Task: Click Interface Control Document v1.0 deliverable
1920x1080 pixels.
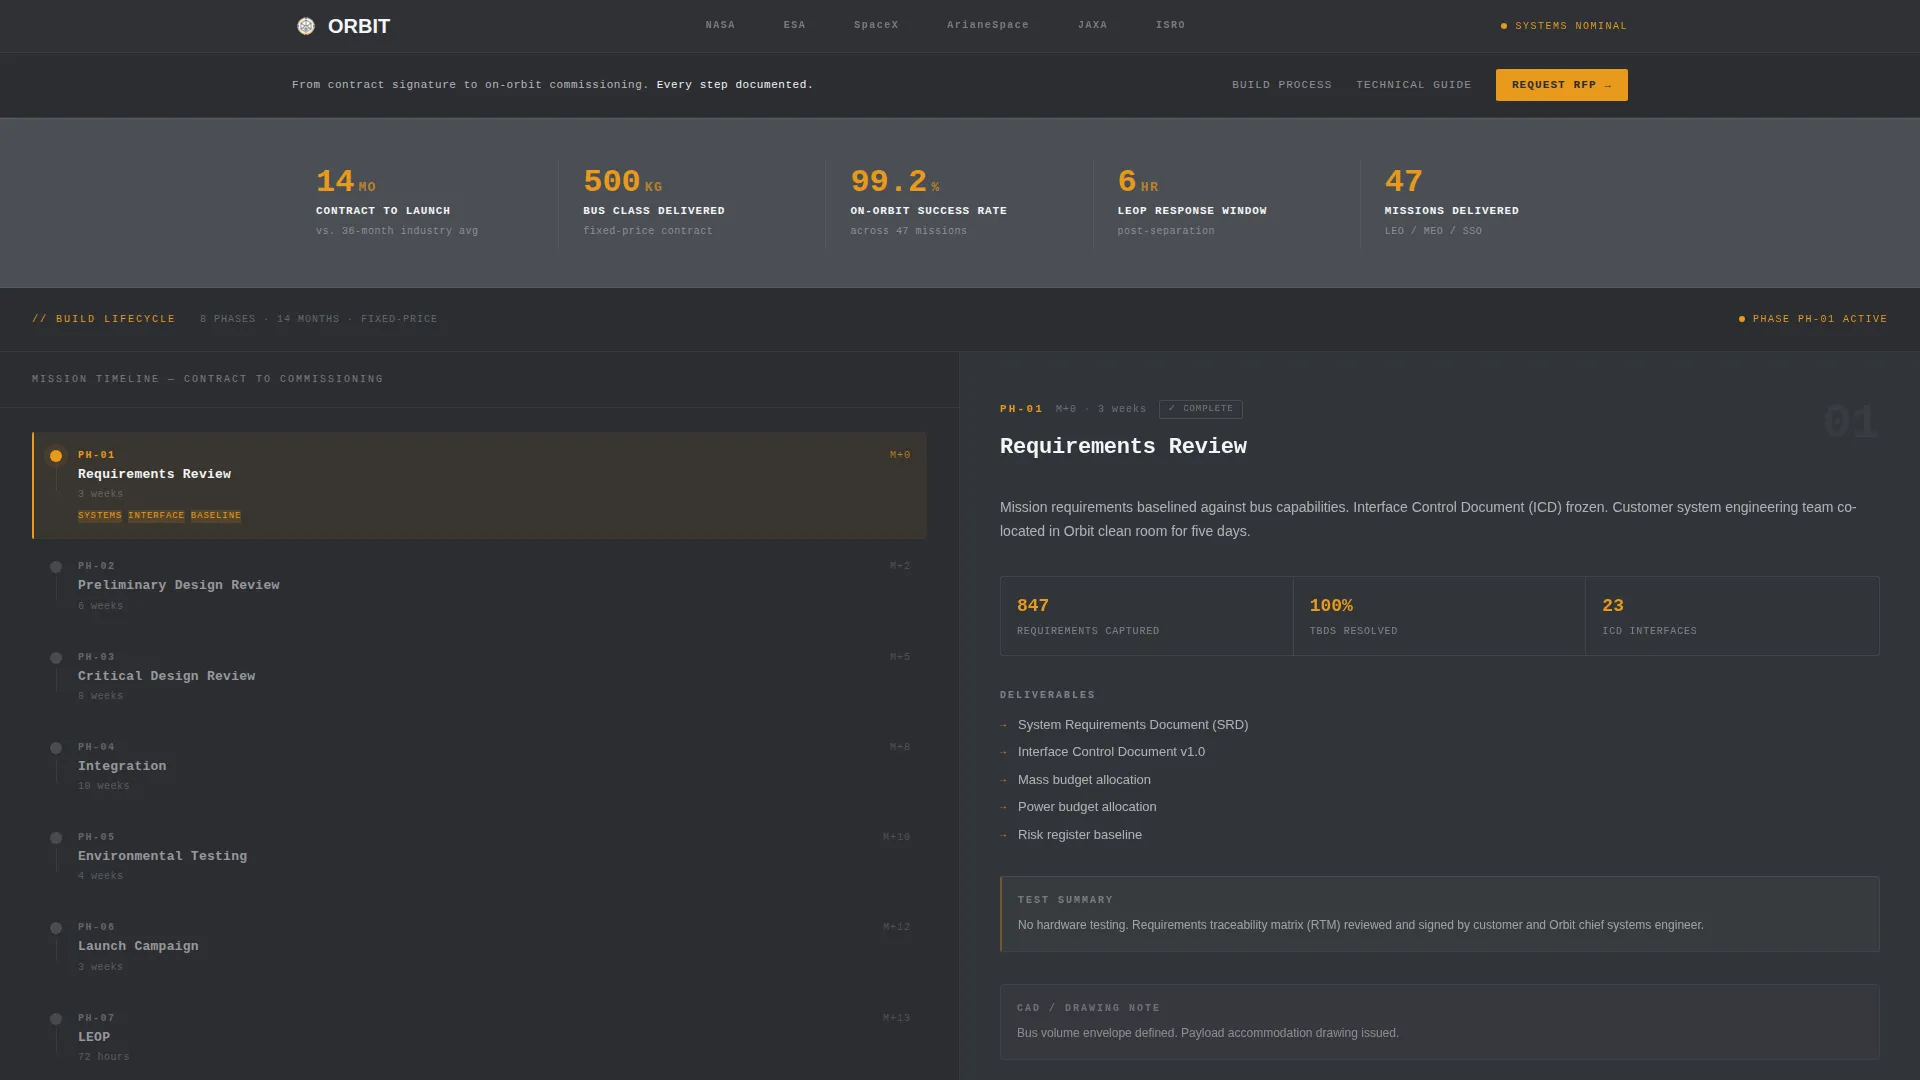Action: 1111,752
